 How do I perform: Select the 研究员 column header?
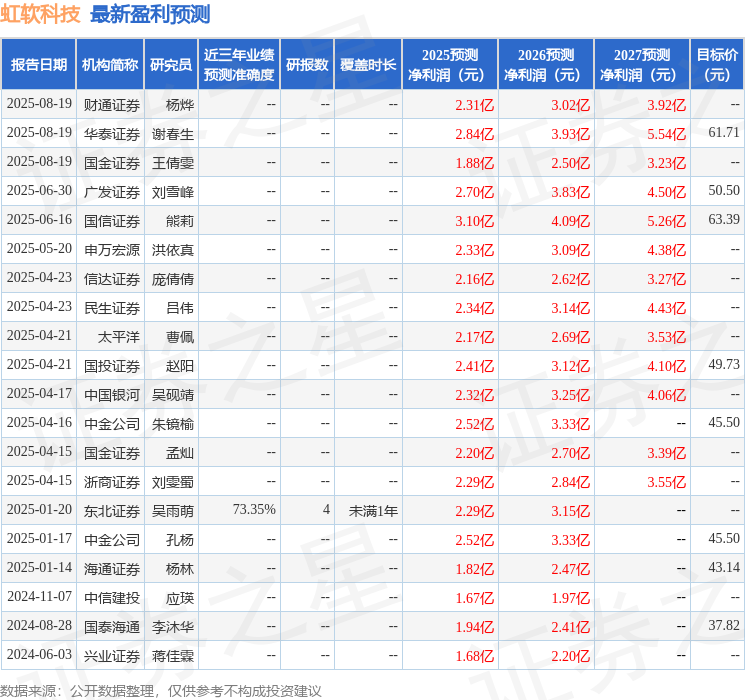171,65
